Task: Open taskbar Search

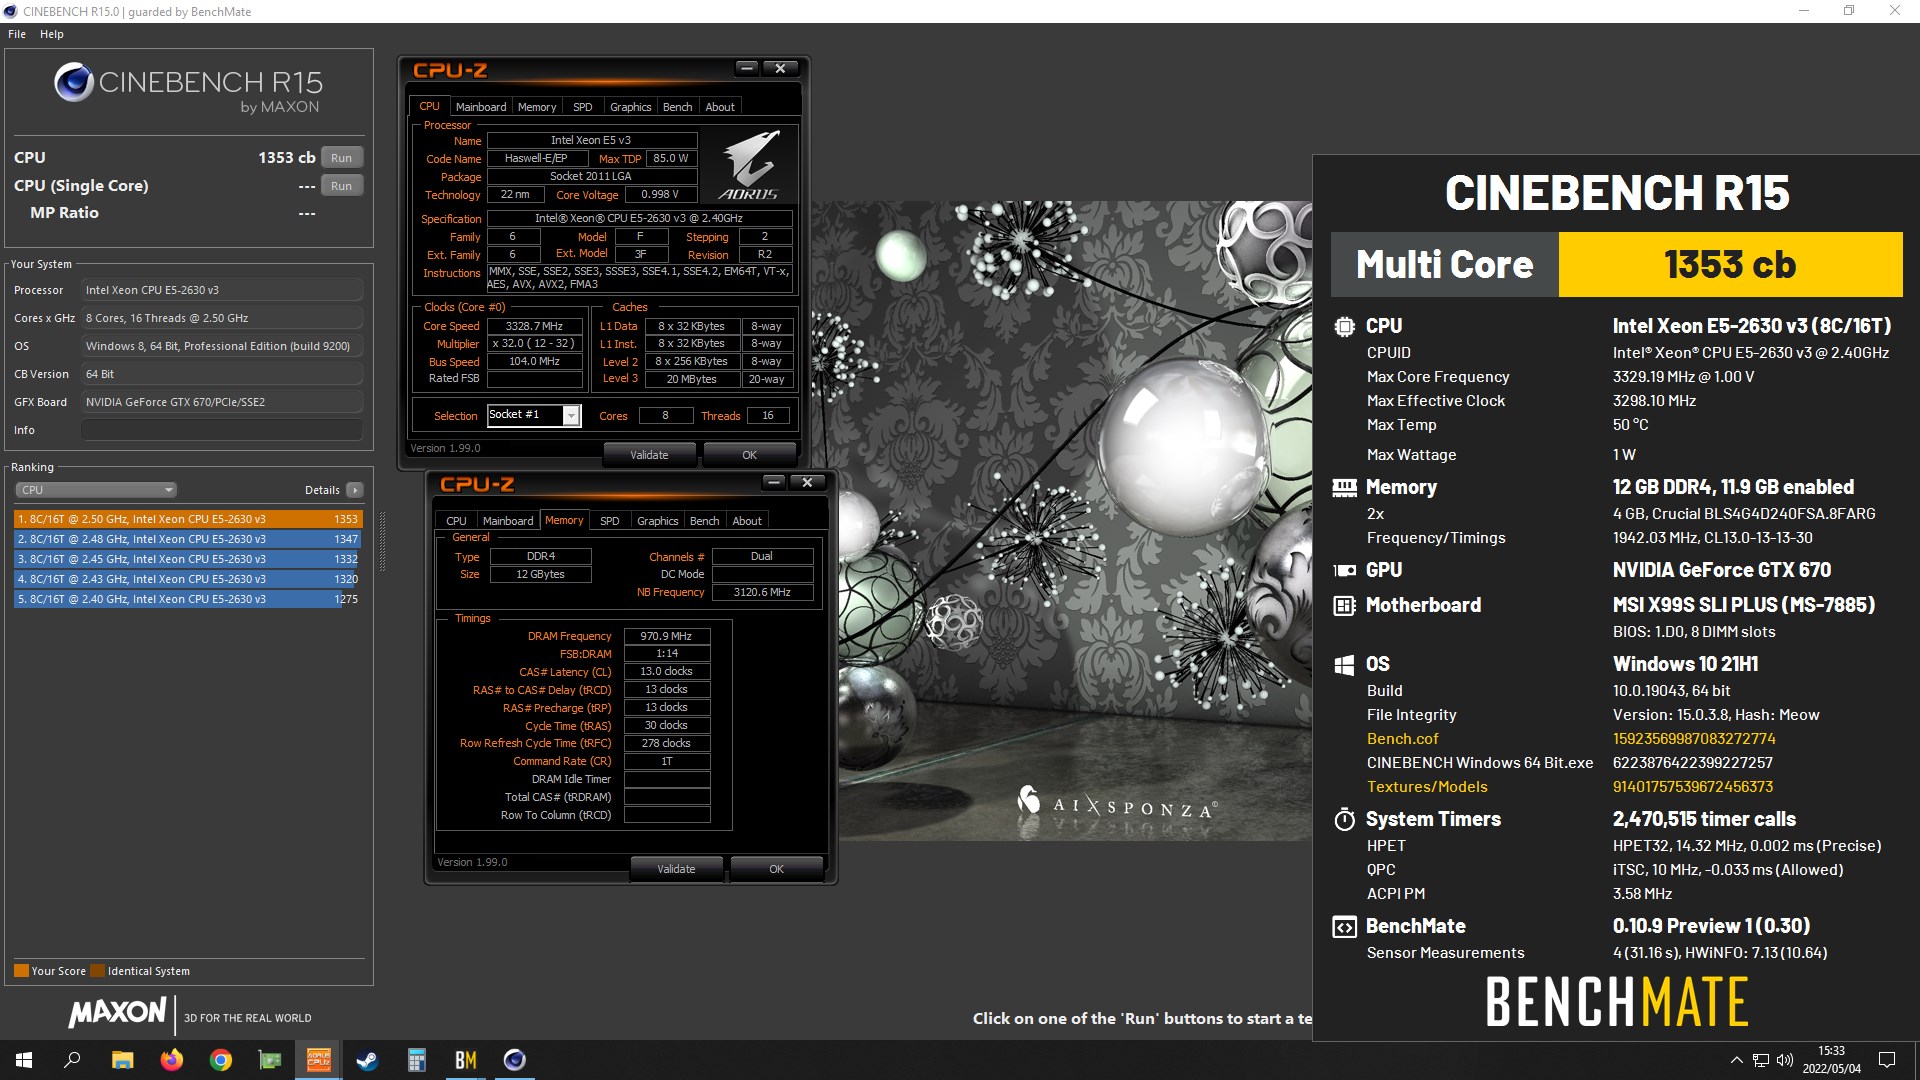Action: point(72,1060)
